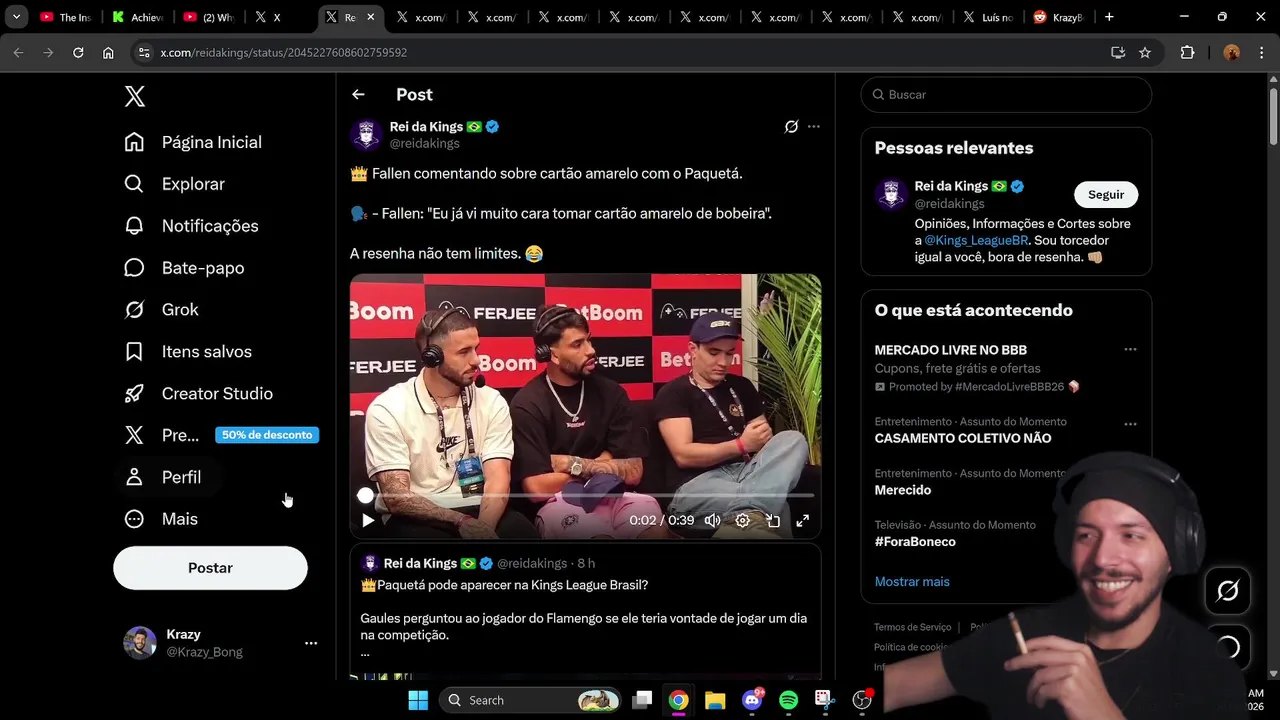Open options for MERCADO LIVRE NO BBB
The height and width of the screenshot is (720, 1280).
tap(1130, 350)
